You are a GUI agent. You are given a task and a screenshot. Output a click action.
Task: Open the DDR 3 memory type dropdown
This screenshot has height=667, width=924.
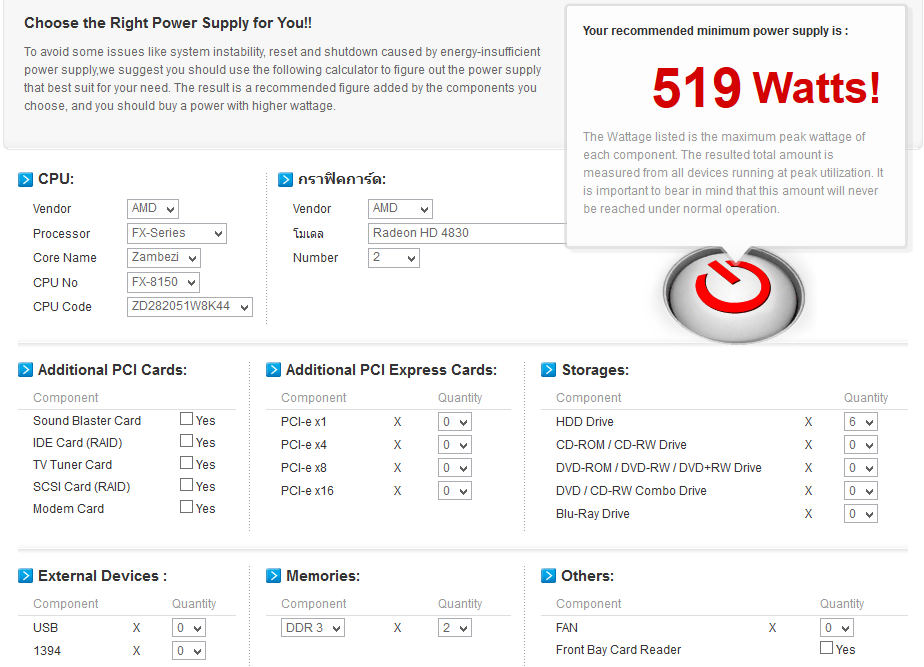(x=312, y=628)
